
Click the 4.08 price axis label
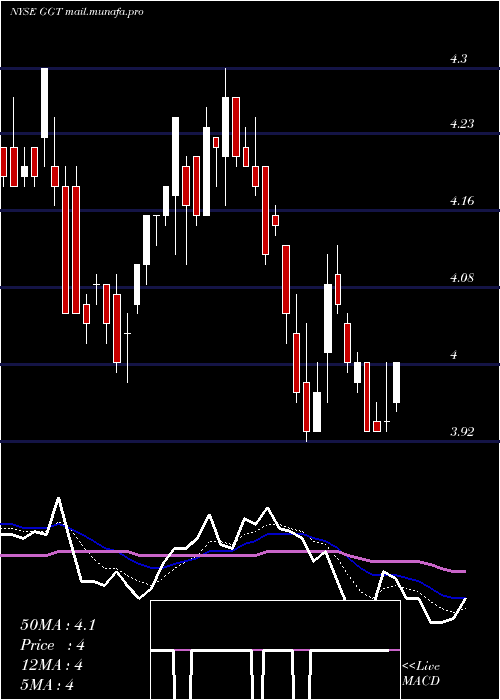(x=462, y=278)
